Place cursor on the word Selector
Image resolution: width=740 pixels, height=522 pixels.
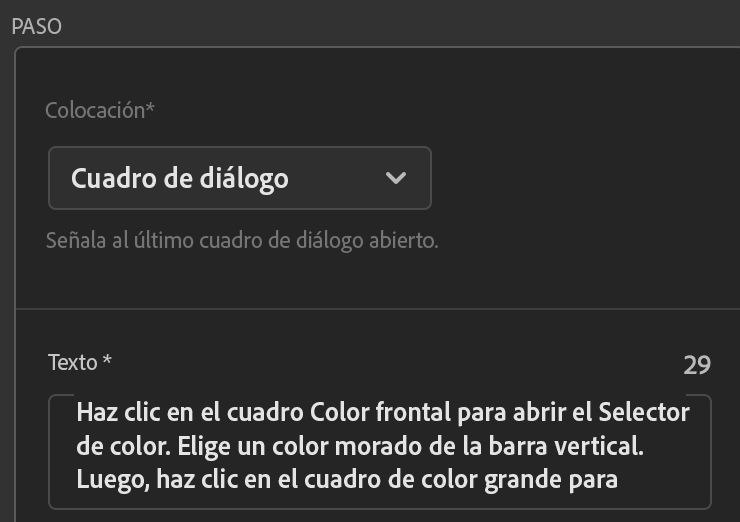coord(648,411)
